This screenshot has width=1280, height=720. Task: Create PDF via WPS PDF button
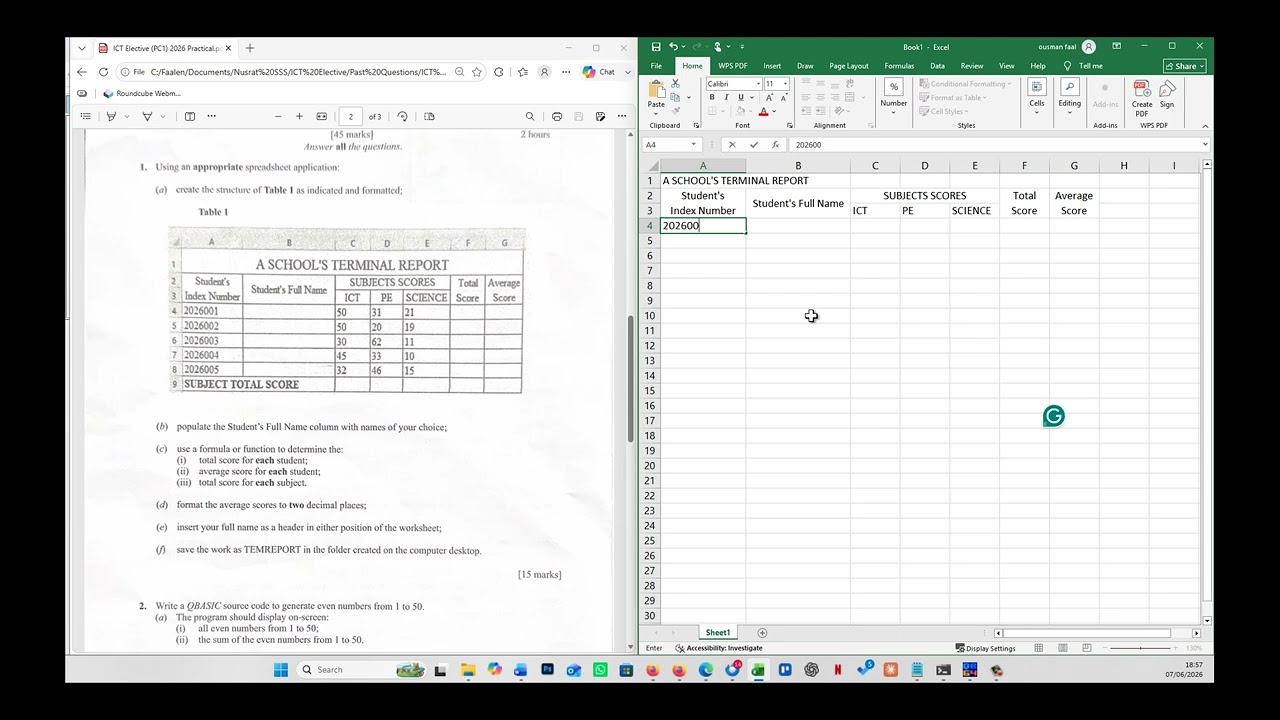click(x=1141, y=99)
